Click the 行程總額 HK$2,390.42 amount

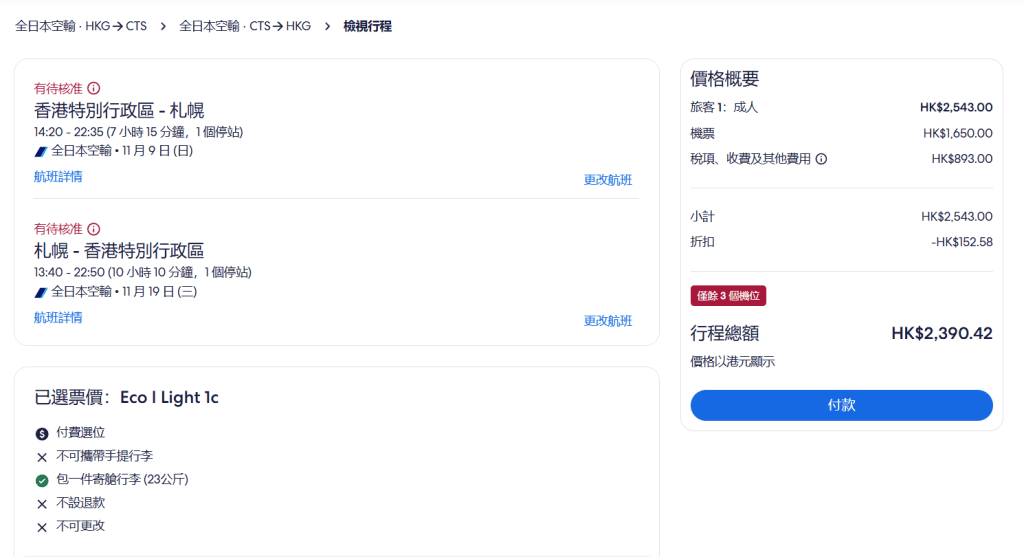[x=941, y=334]
